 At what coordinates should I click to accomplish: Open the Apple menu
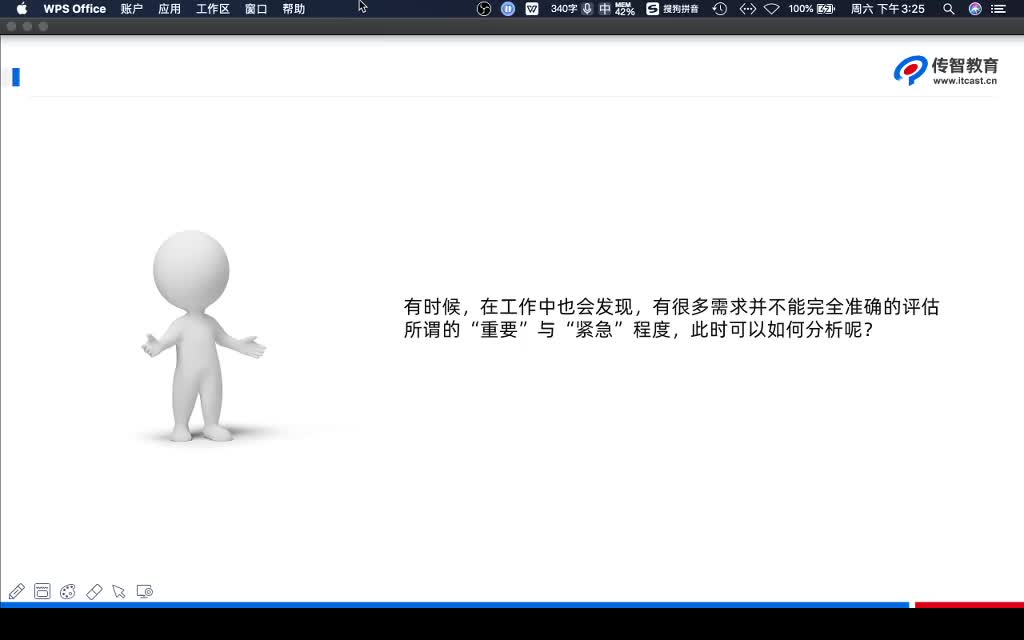click(22, 8)
